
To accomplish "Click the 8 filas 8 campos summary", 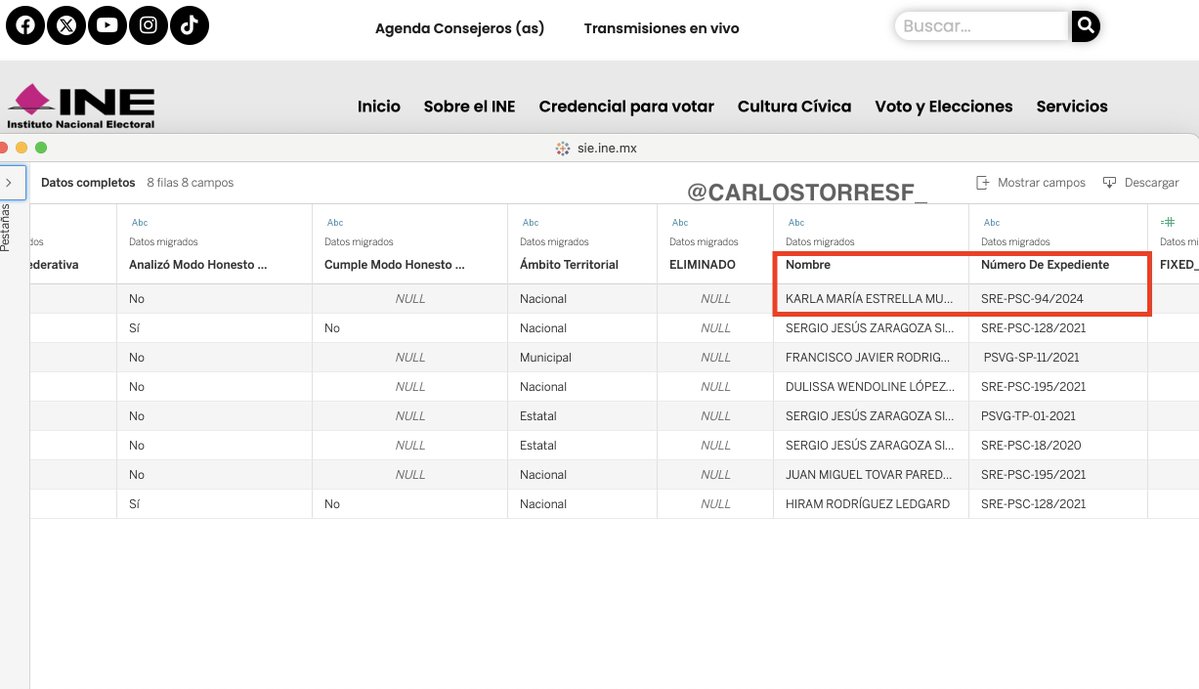I will 190,183.
